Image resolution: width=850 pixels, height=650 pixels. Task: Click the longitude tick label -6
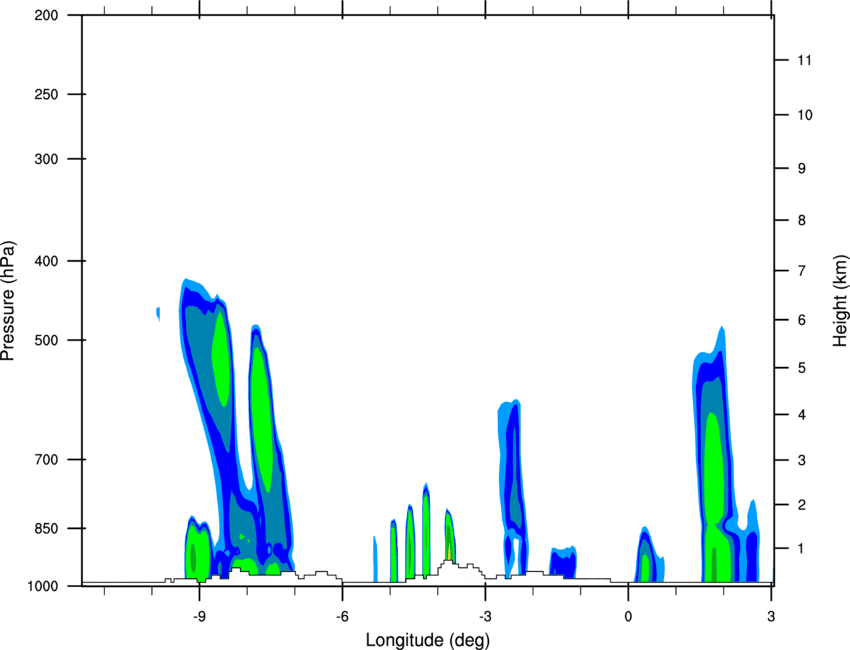pos(342,616)
